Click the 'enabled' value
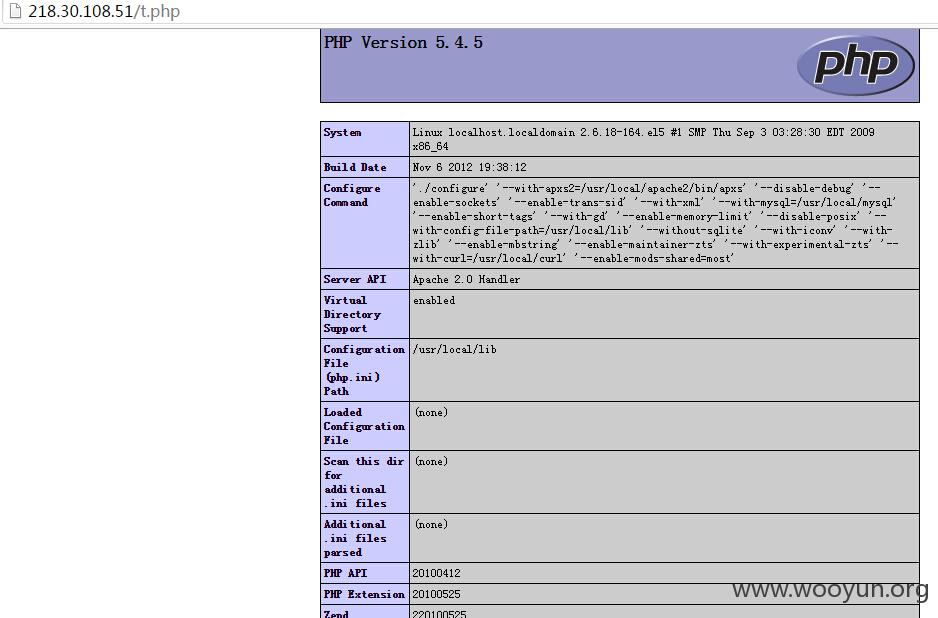 pyautogui.click(x=434, y=300)
